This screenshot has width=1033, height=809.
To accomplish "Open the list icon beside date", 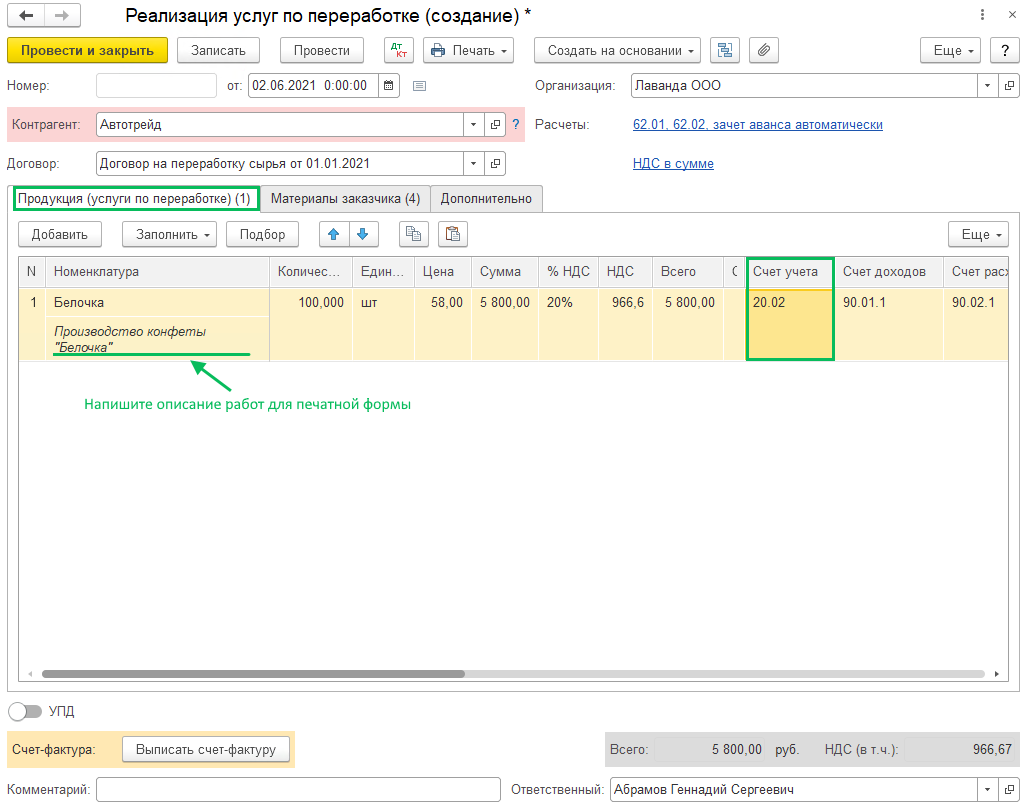I will pos(419,86).
